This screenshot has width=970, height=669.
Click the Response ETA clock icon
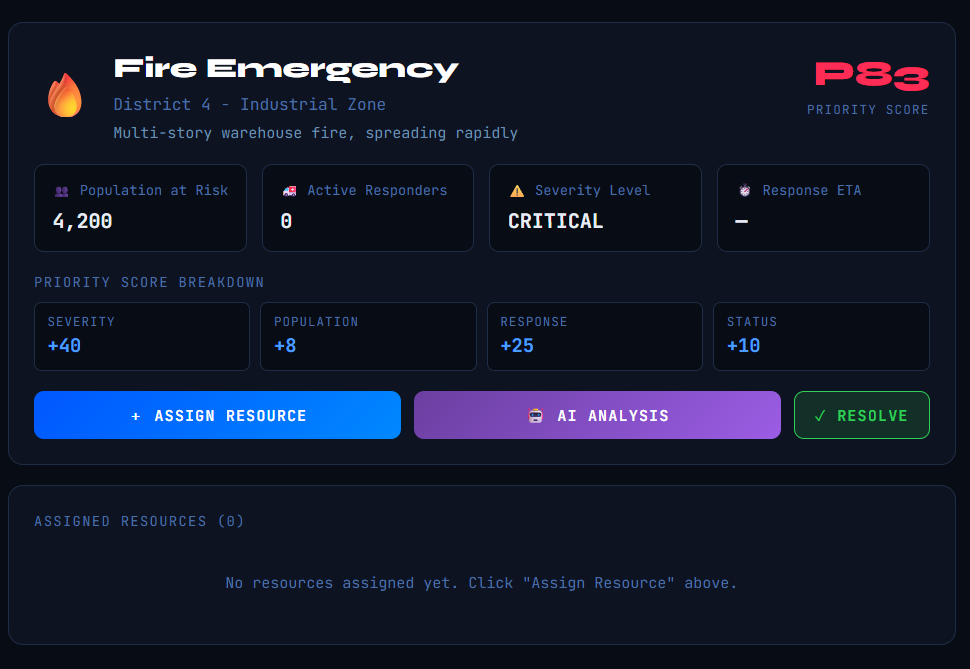pos(744,191)
